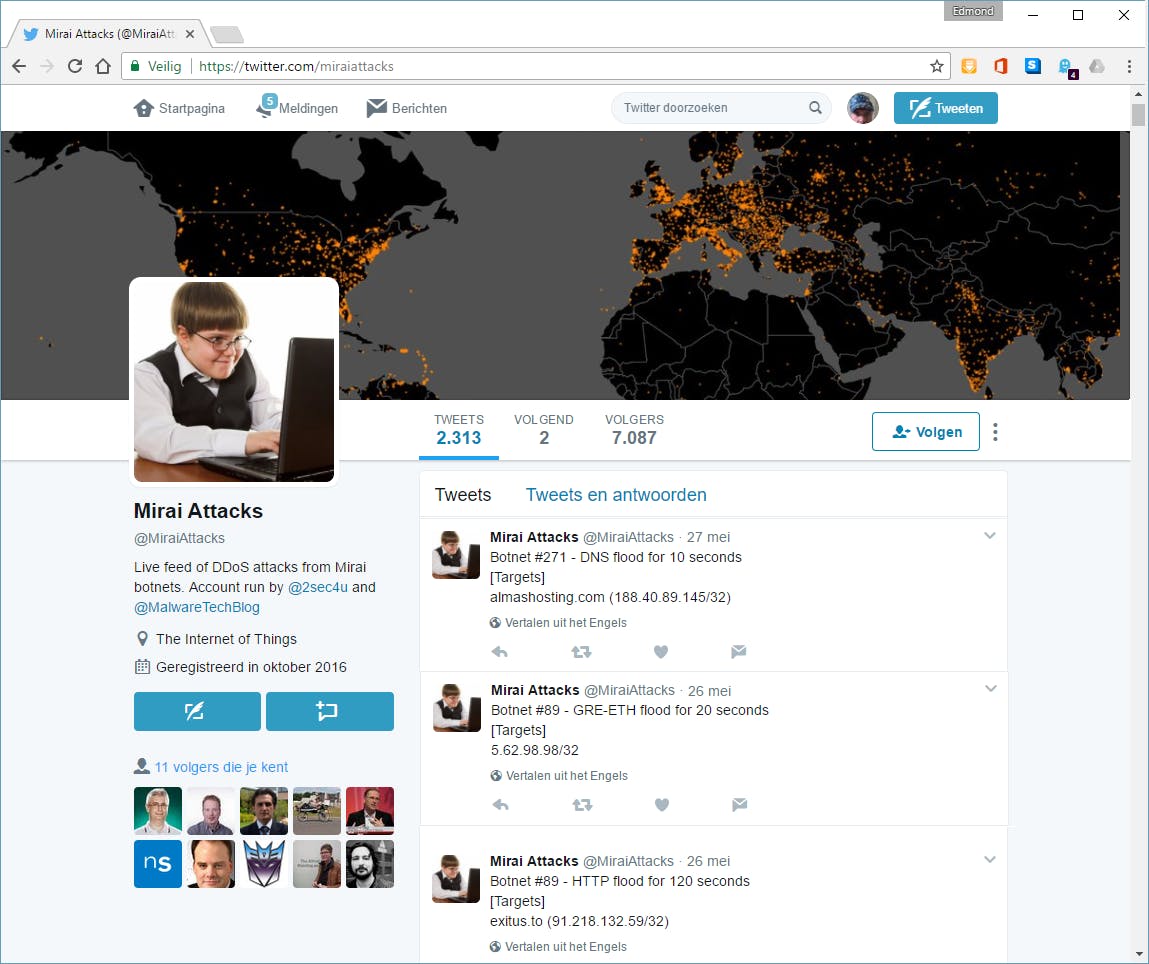The width and height of the screenshot is (1149, 964).
Task: Reply to the GRE-ETH flood tweet
Action: [x=500, y=804]
